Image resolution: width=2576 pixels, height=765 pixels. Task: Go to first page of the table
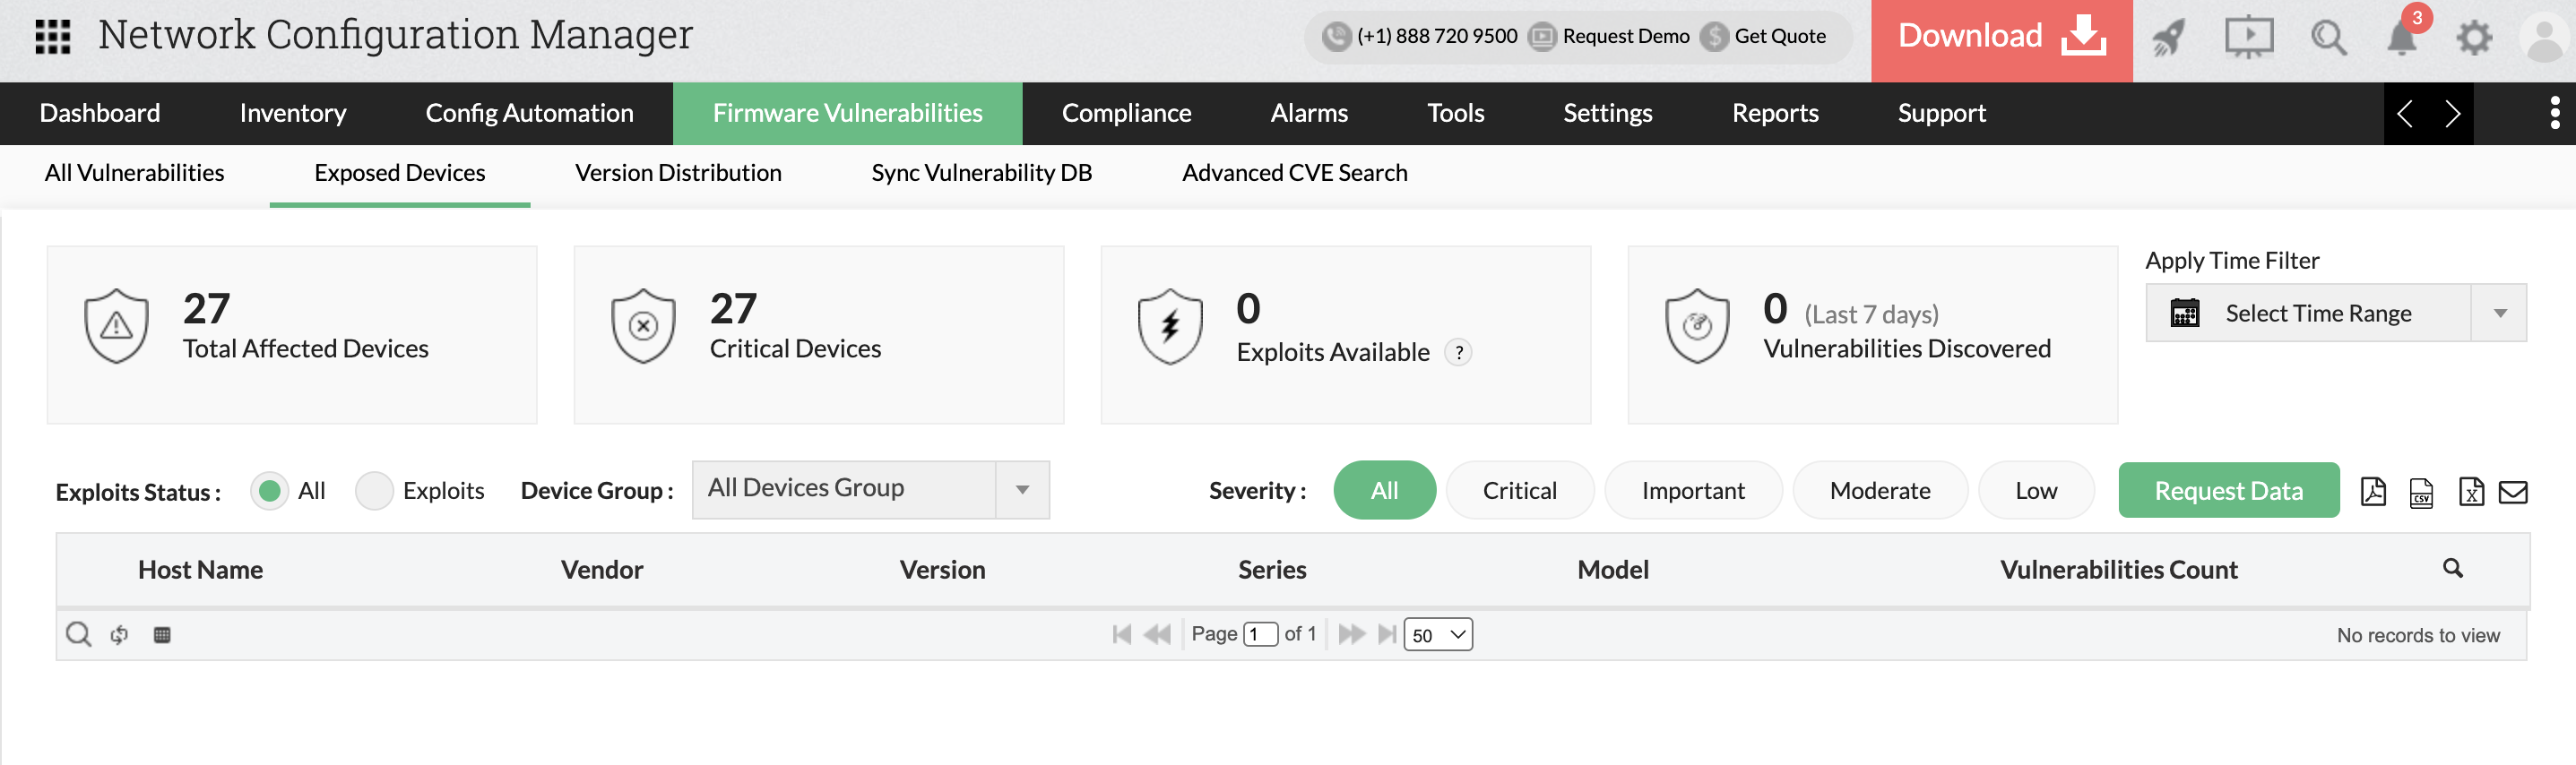[1121, 634]
